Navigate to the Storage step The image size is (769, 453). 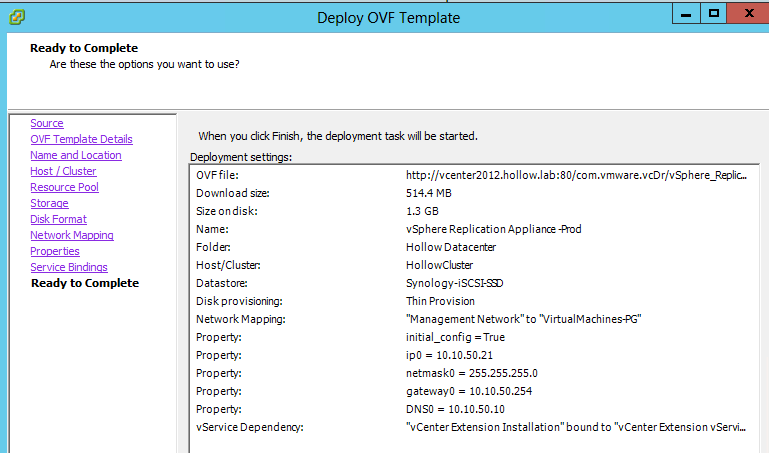click(49, 203)
